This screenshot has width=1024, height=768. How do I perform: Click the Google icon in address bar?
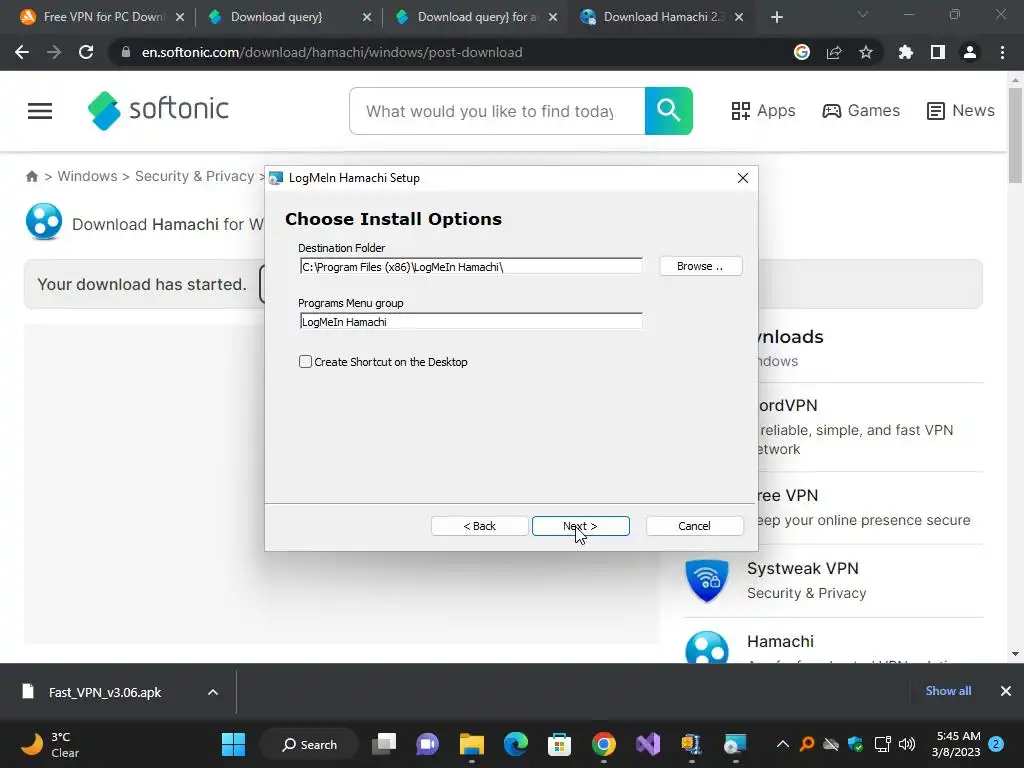point(802,52)
